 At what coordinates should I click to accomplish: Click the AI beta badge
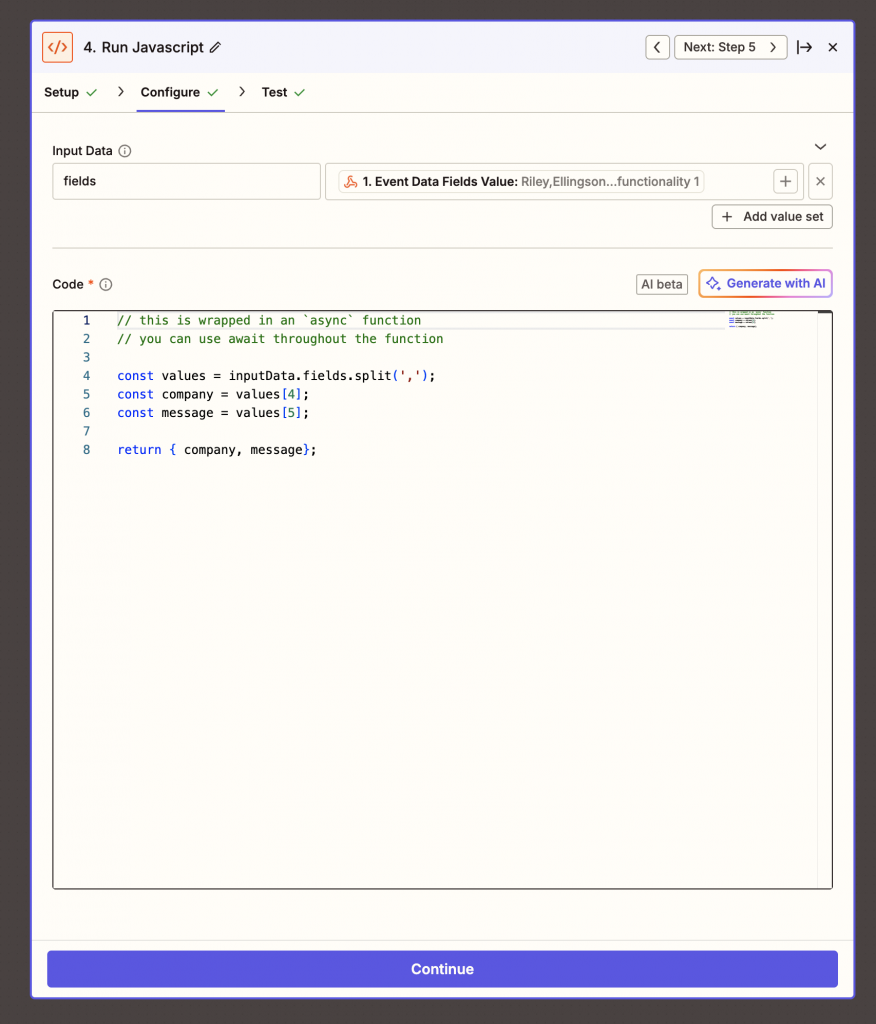point(662,284)
